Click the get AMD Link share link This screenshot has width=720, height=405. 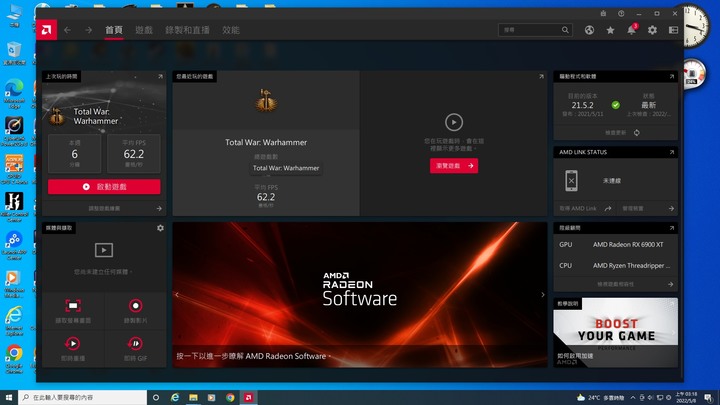585,208
